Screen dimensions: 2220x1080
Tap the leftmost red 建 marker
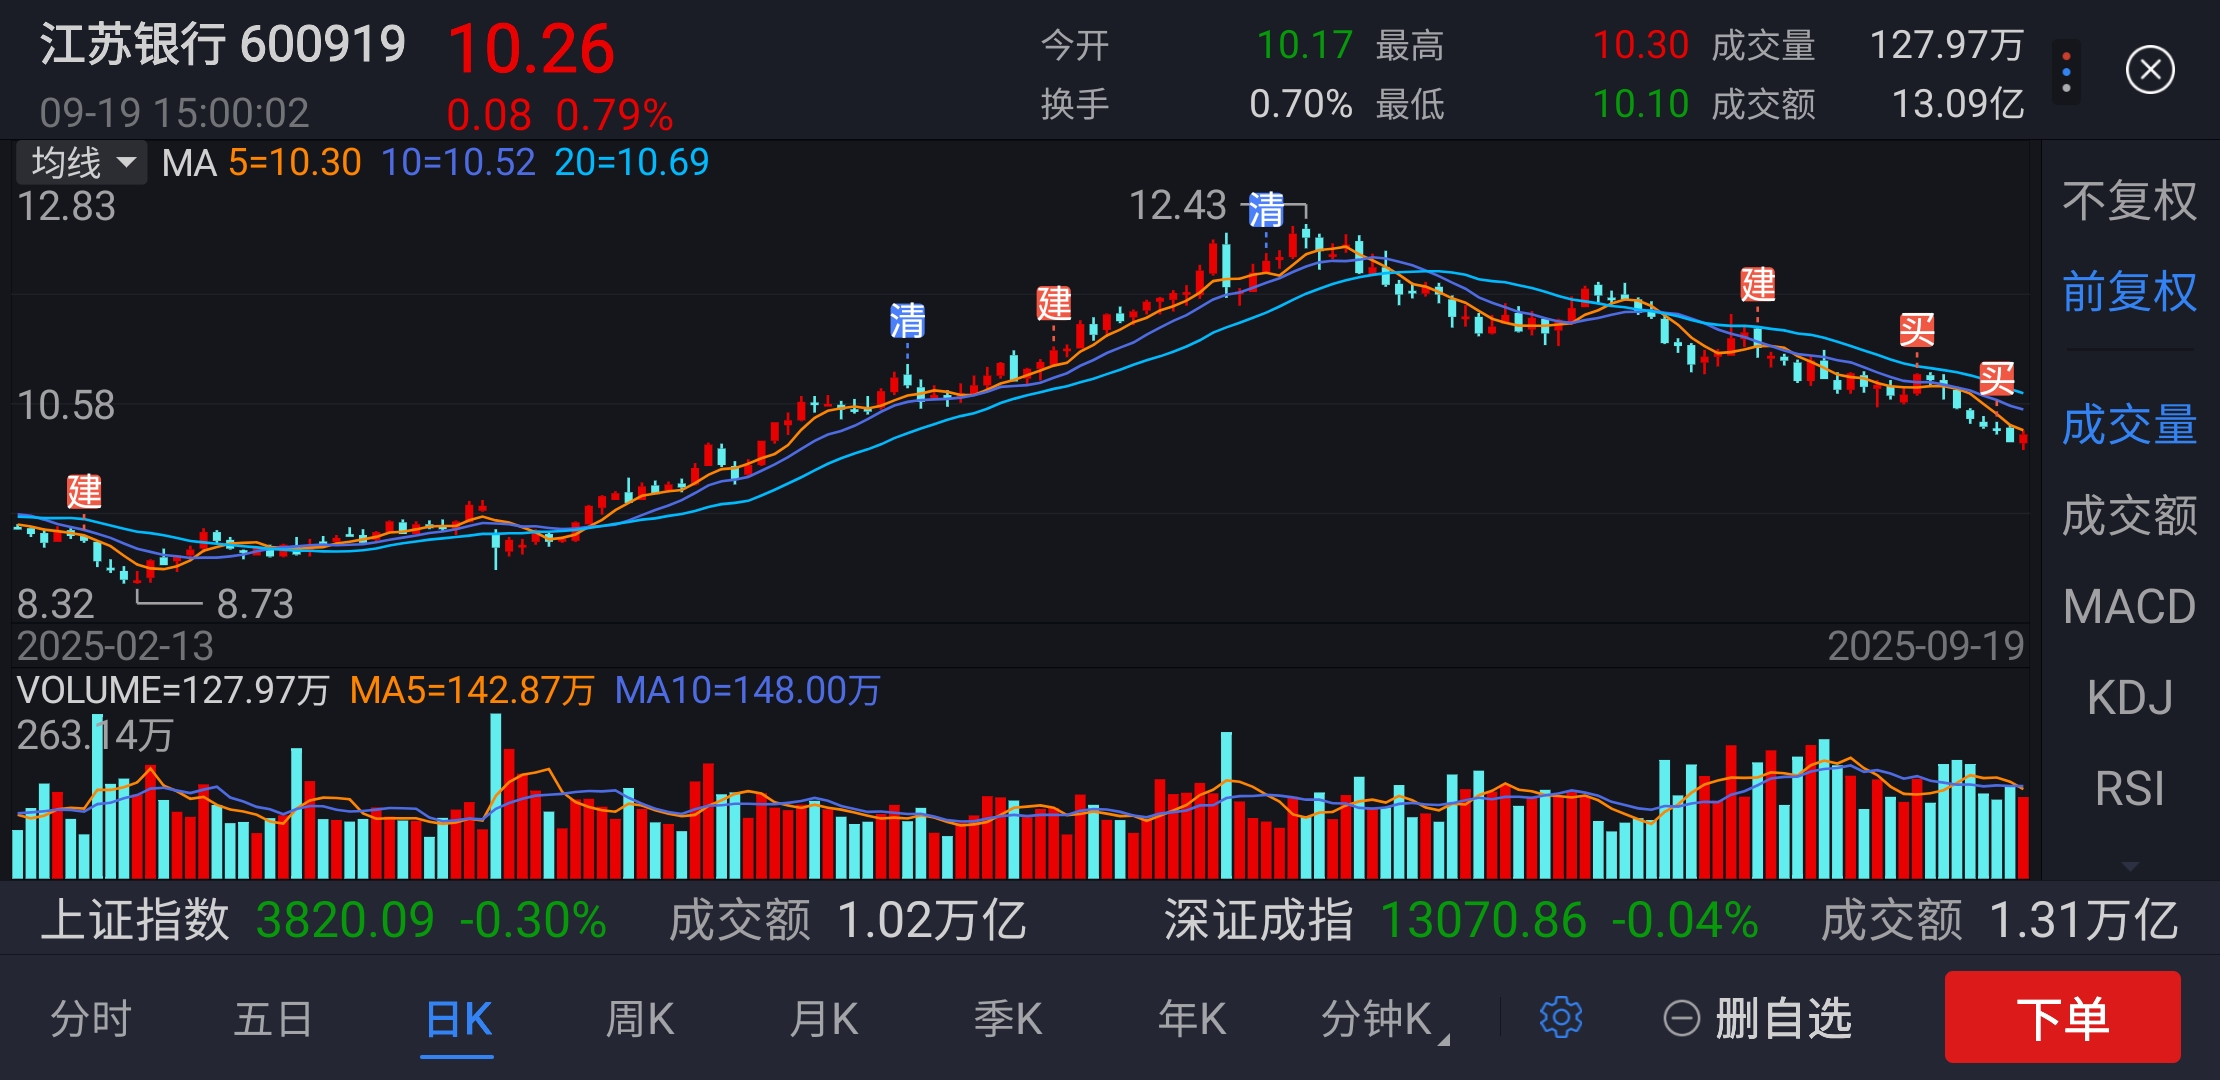(84, 492)
